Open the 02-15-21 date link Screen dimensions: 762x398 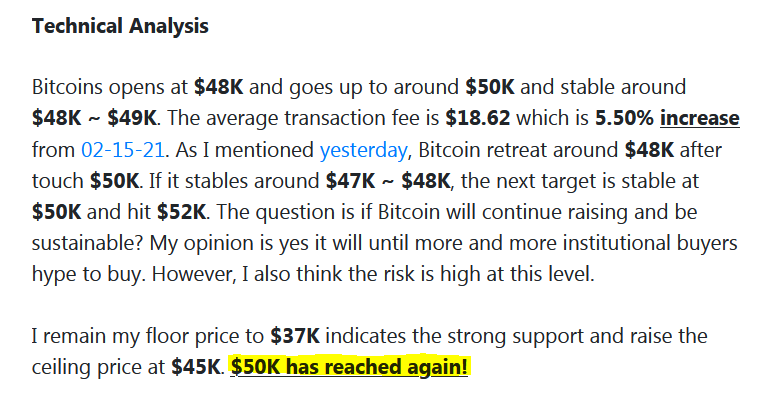[x=122, y=150]
